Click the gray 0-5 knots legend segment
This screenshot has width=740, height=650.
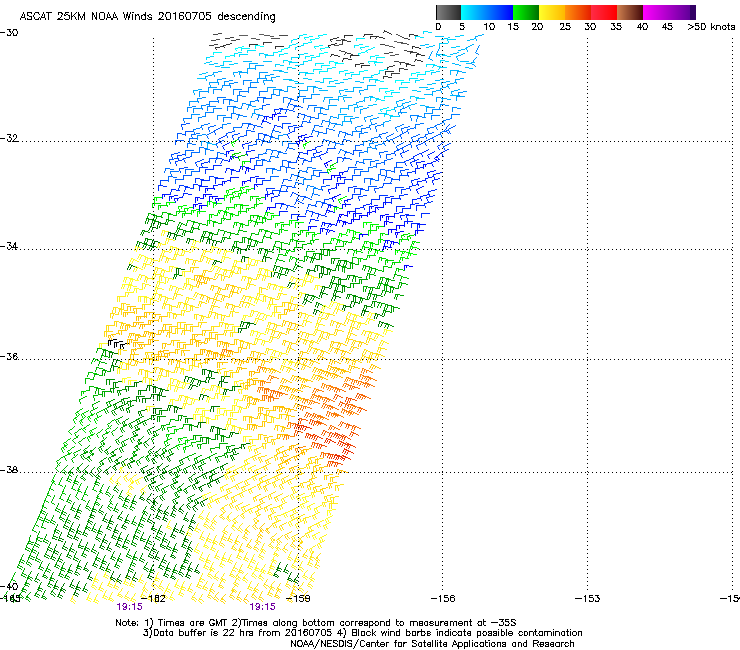tap(448, 12)
